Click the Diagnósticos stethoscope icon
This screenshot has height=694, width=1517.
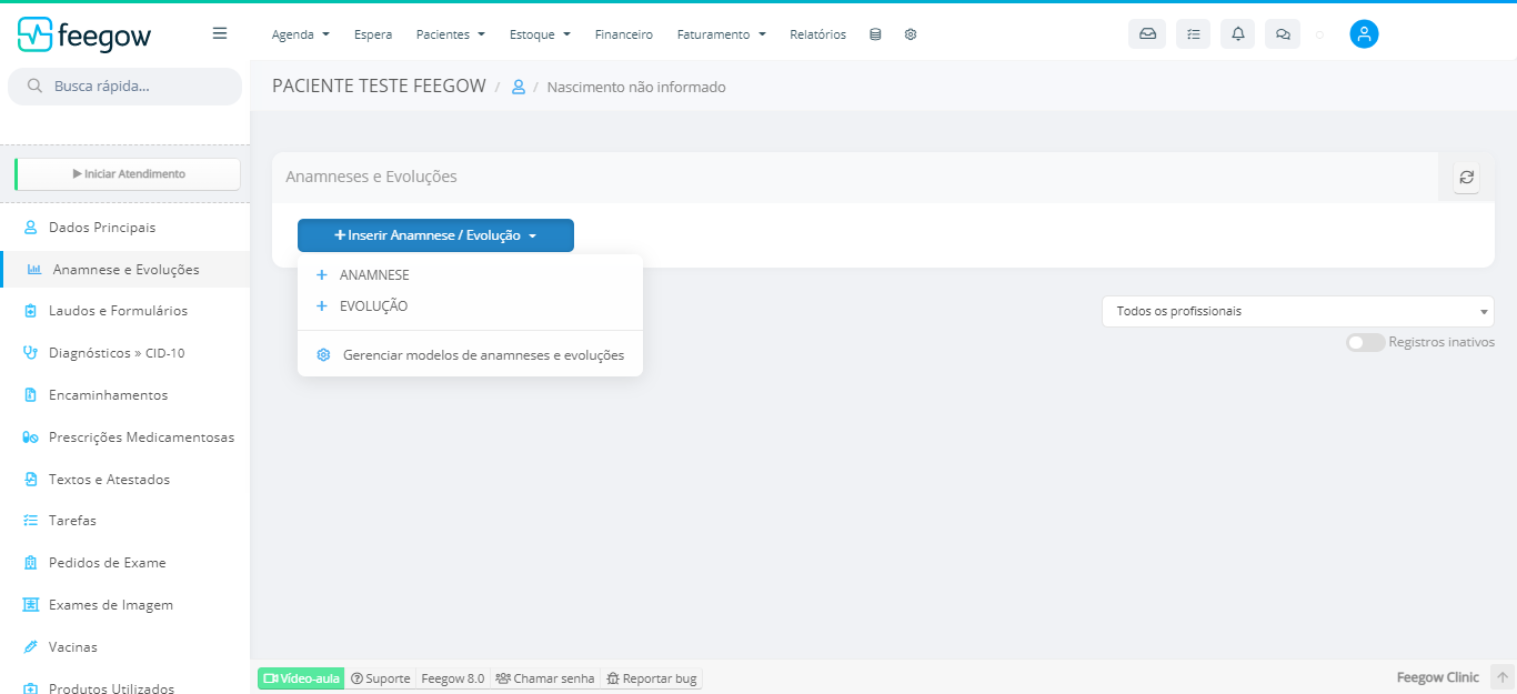tap(30, 353)
